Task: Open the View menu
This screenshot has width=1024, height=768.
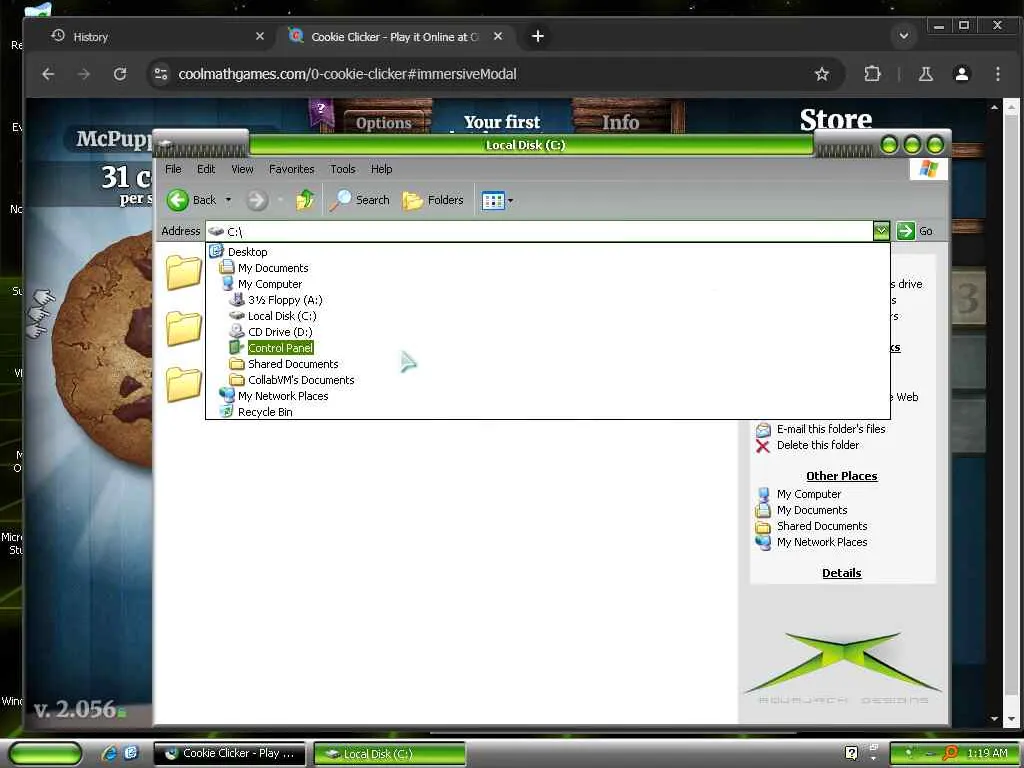Action: [242, 169]
